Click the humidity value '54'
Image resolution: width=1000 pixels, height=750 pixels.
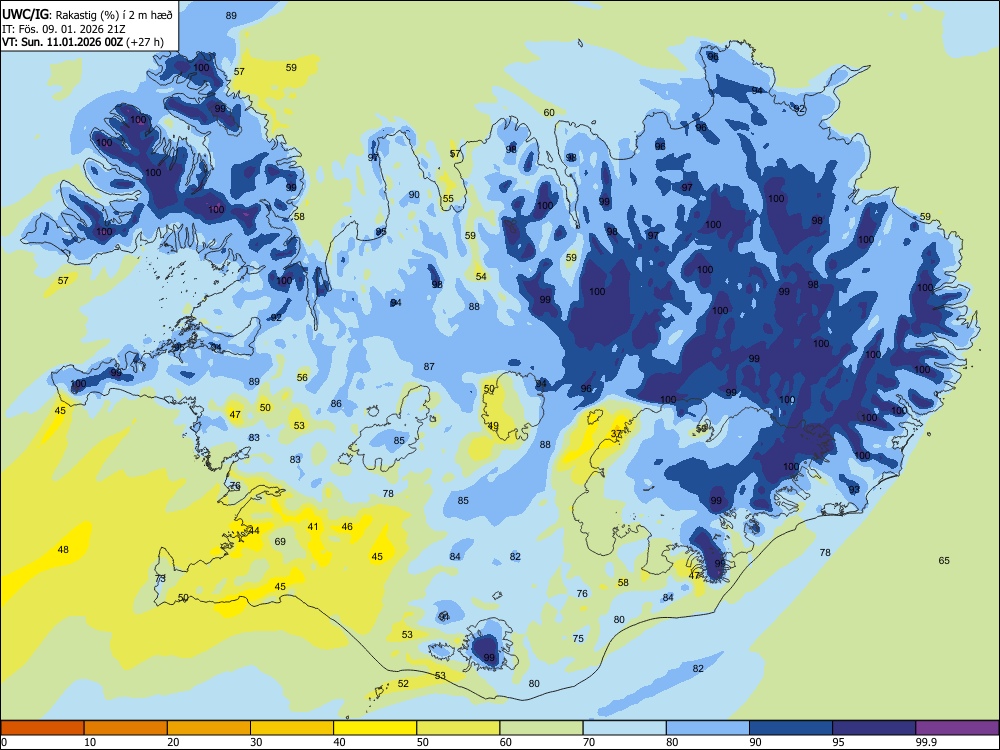click(481, 276)
